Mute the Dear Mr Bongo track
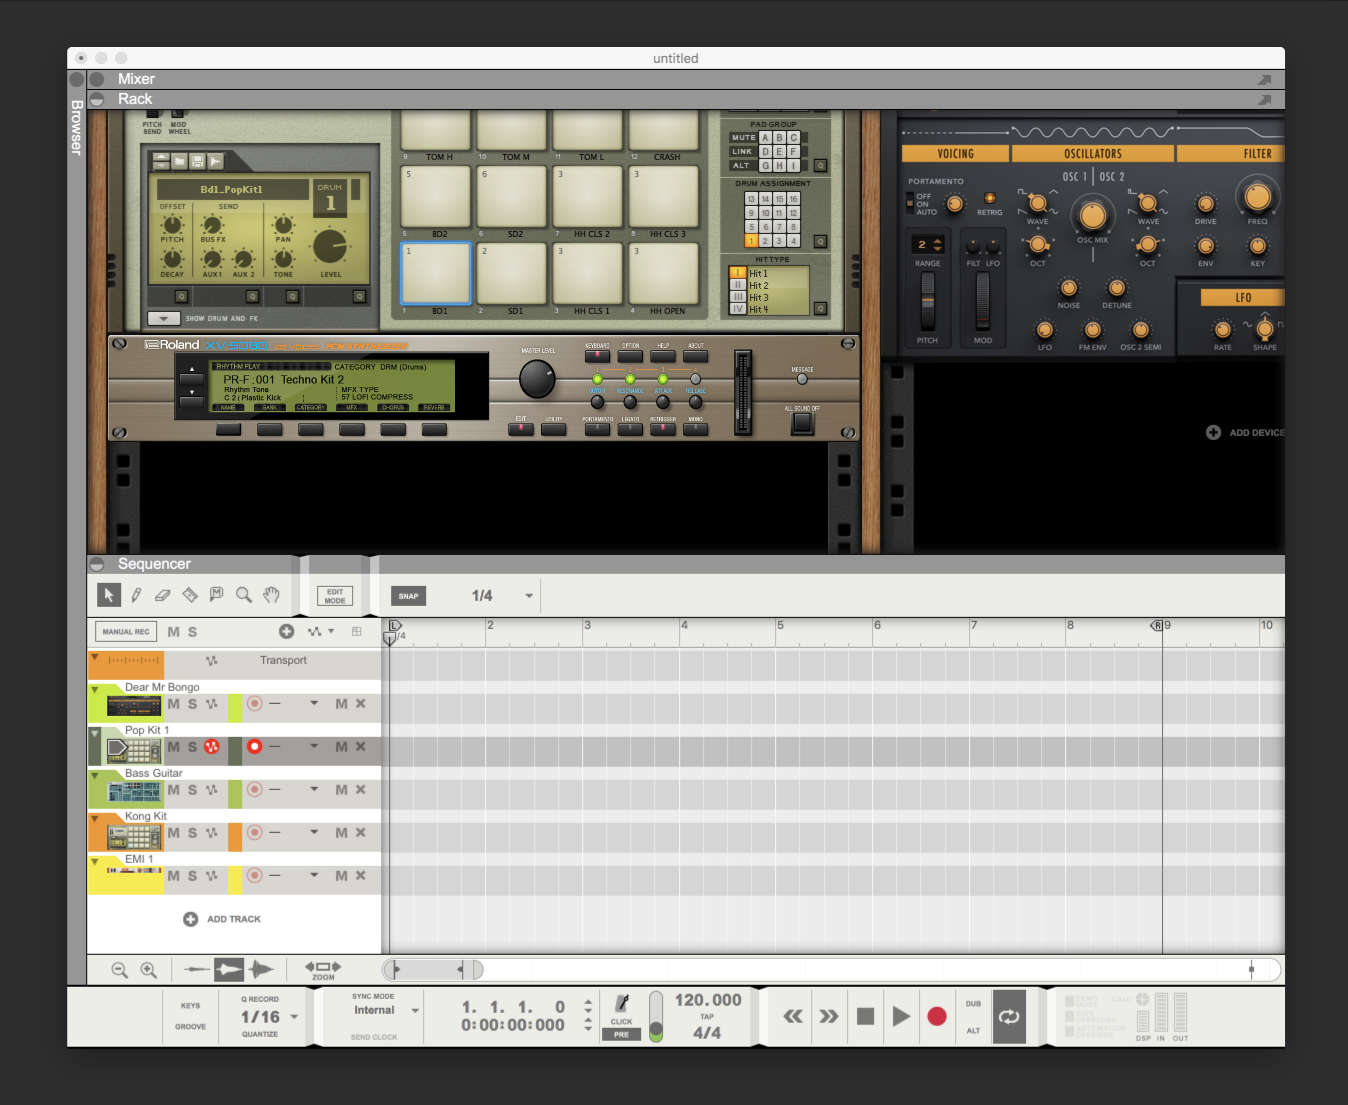1348x1105 pixels. click(174, 704)
